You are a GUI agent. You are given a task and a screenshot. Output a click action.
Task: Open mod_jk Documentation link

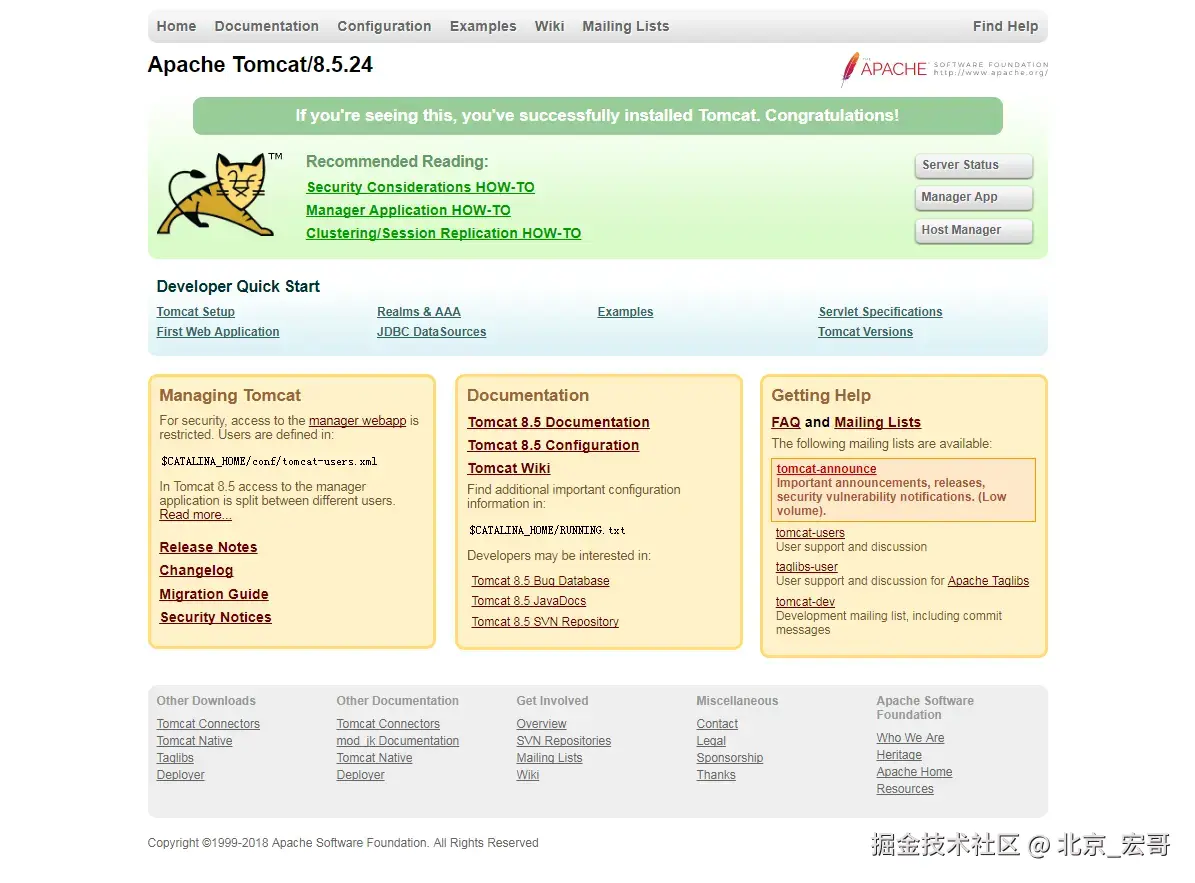point(398,741)
